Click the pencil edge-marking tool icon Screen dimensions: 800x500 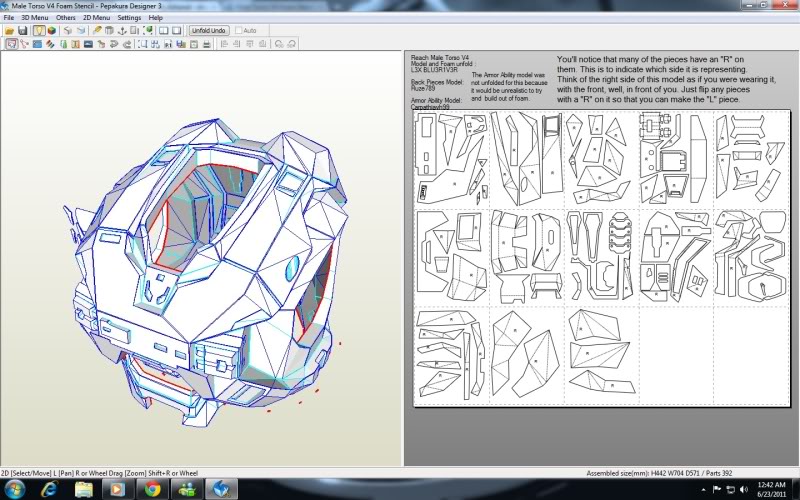tap(97, 31)
